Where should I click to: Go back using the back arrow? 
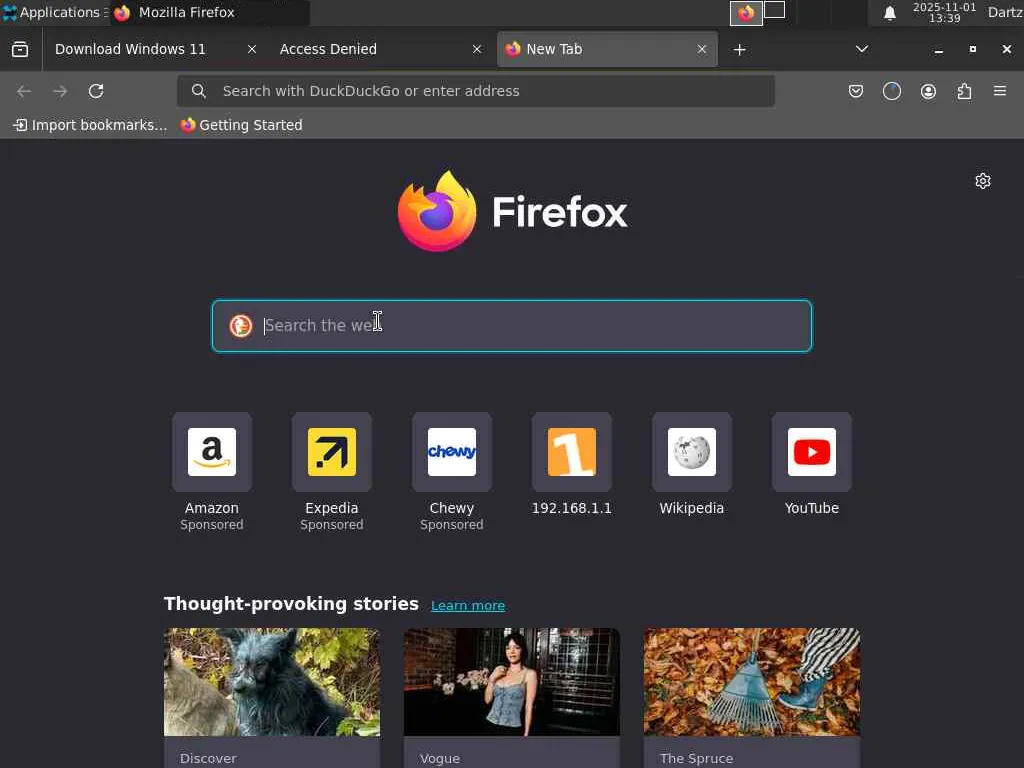(x=24, y=91)
